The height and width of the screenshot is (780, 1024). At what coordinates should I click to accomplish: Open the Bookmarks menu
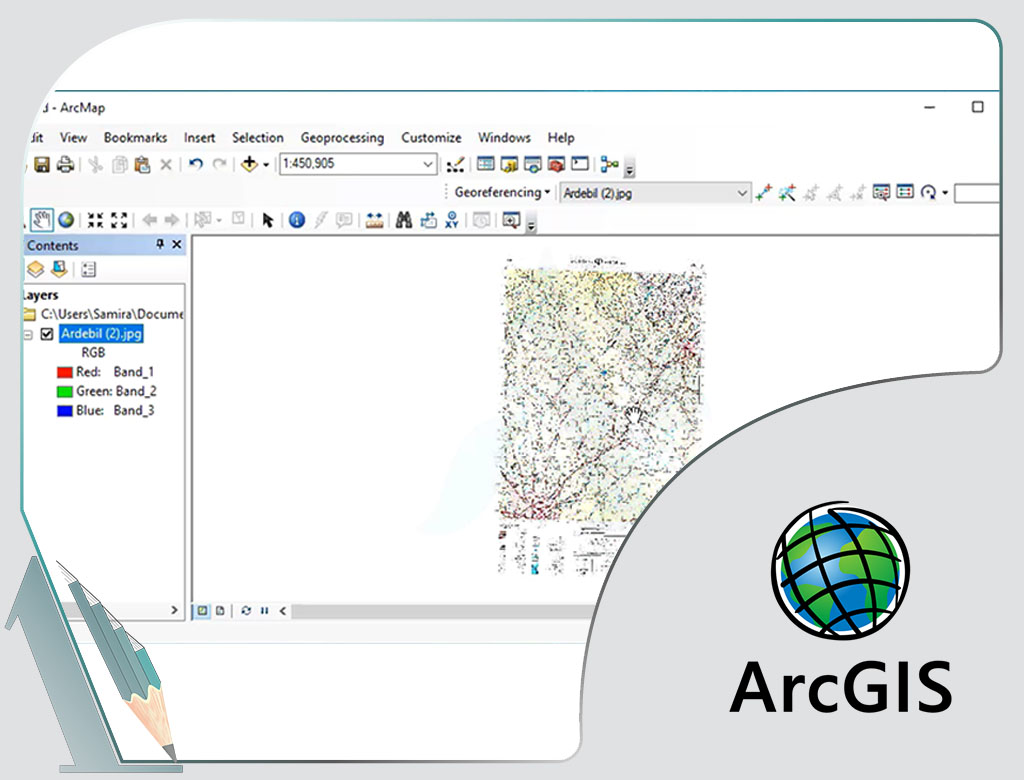135,137
